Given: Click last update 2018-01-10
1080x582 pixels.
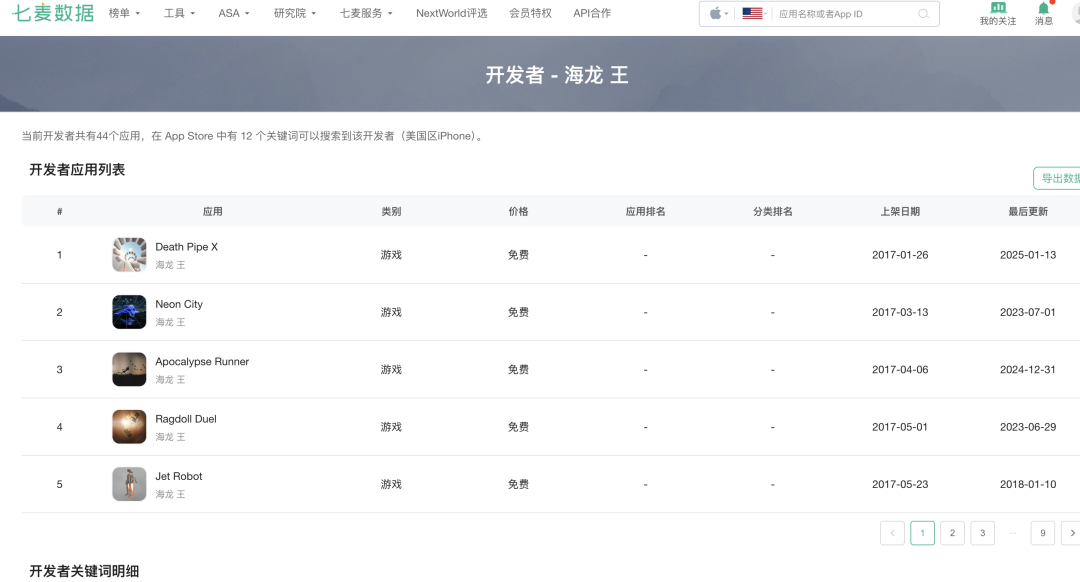Looking at the screenshot, I should click(x=1028, y=484).
